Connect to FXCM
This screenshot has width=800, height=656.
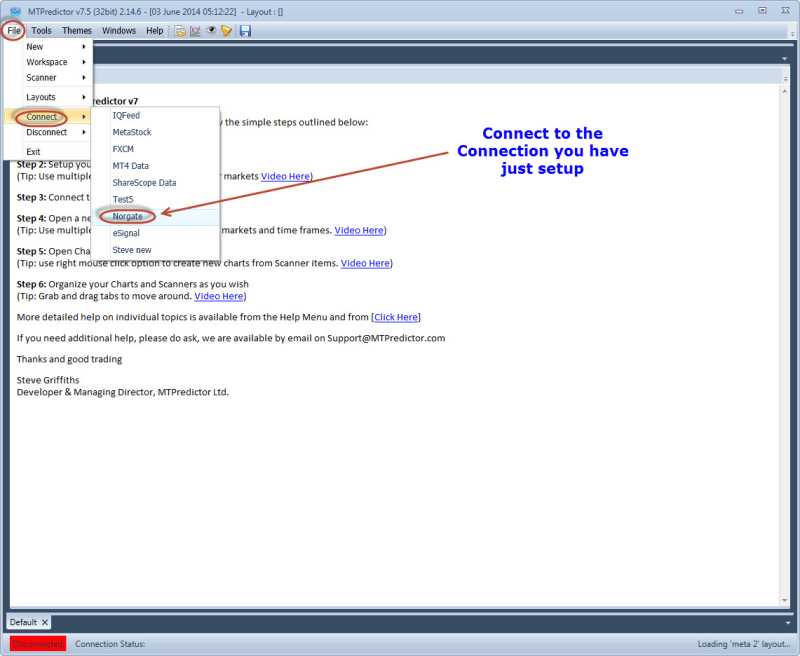(x=156, y=149)
